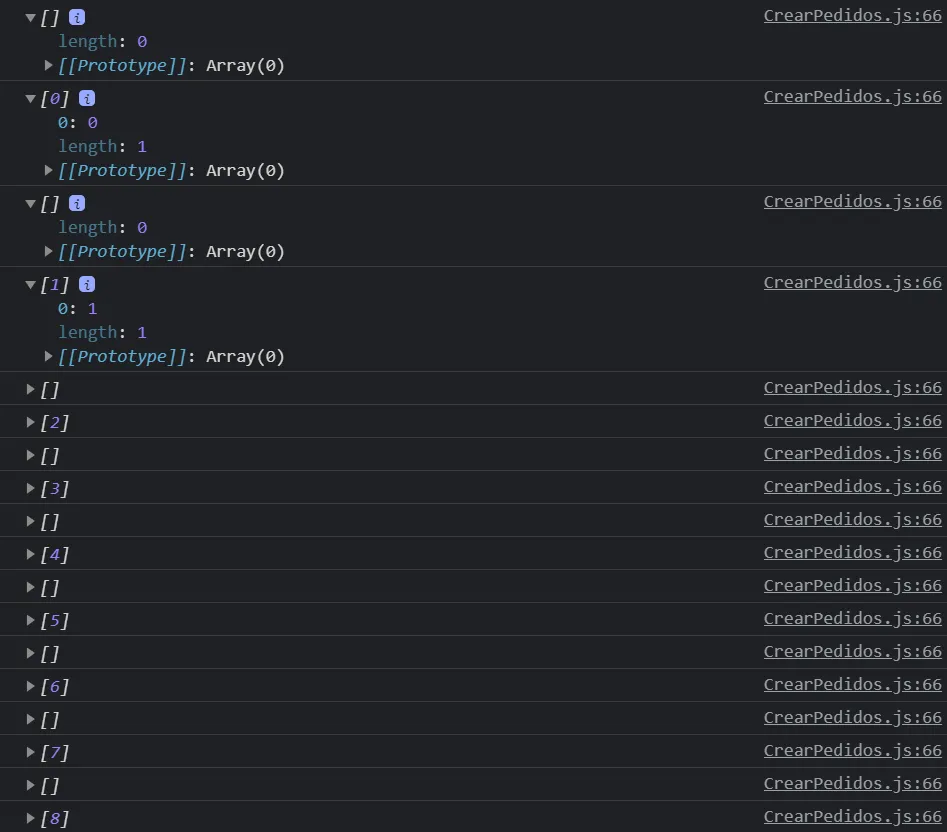The width and height of the screenshot is (947, 832).
Task: Click info icon on the topmost empty array
Action: point(77,17)
